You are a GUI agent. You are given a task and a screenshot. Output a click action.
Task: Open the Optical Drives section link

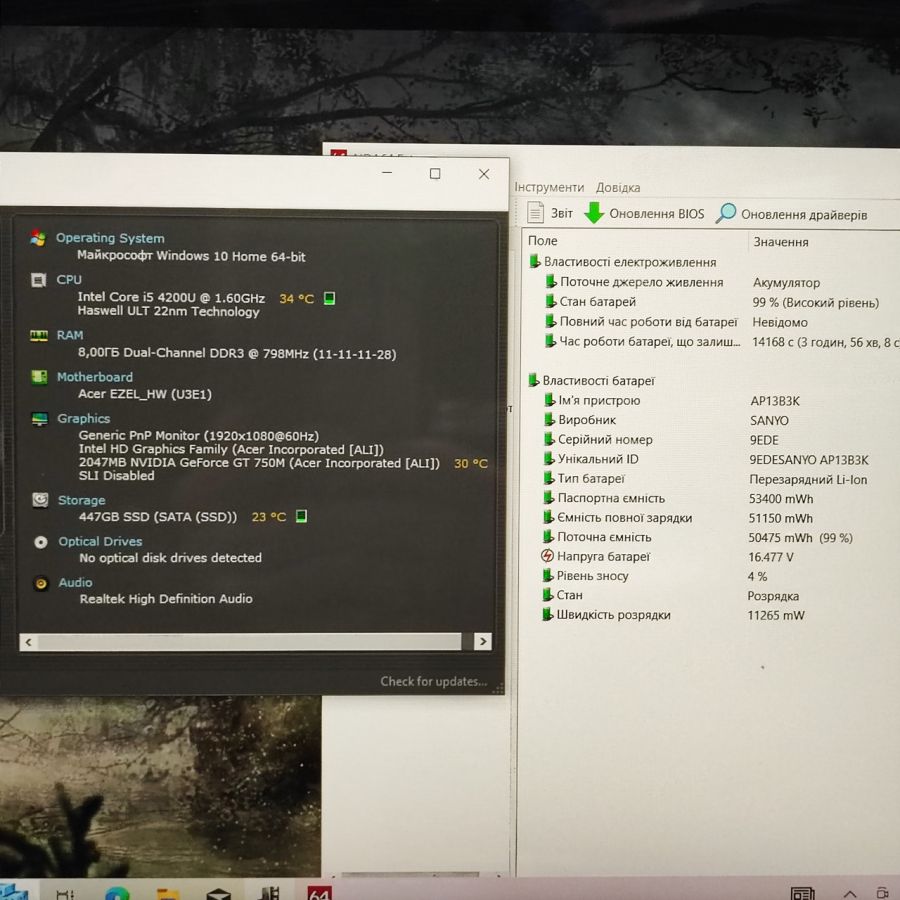pos(100,541)
